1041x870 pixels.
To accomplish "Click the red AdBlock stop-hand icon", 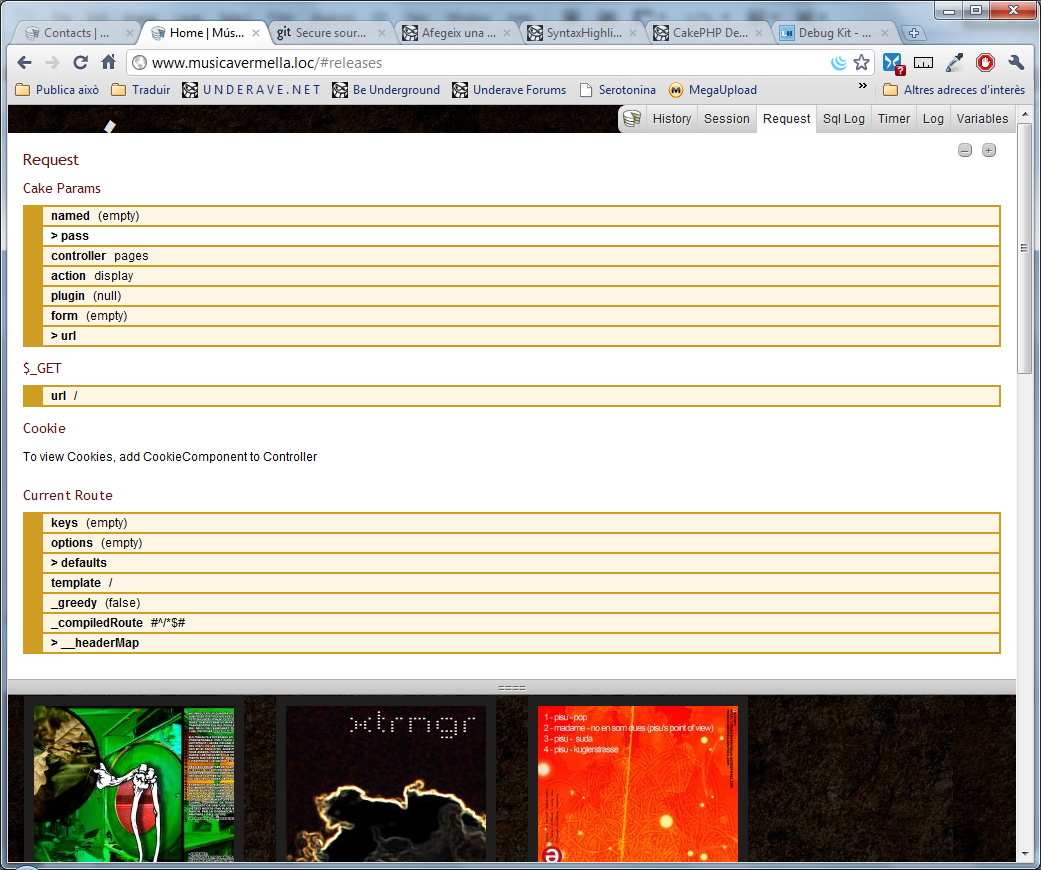I will [986, 63].
